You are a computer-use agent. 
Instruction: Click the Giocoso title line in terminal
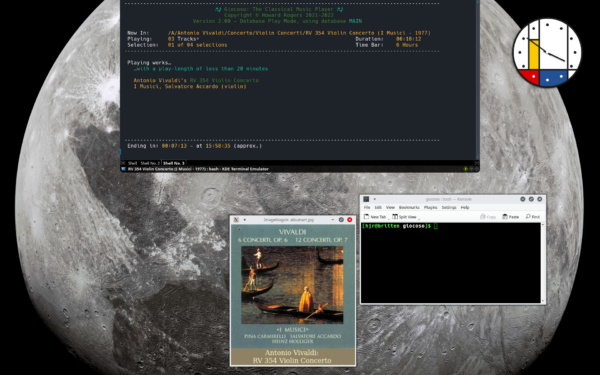point(279,9)
